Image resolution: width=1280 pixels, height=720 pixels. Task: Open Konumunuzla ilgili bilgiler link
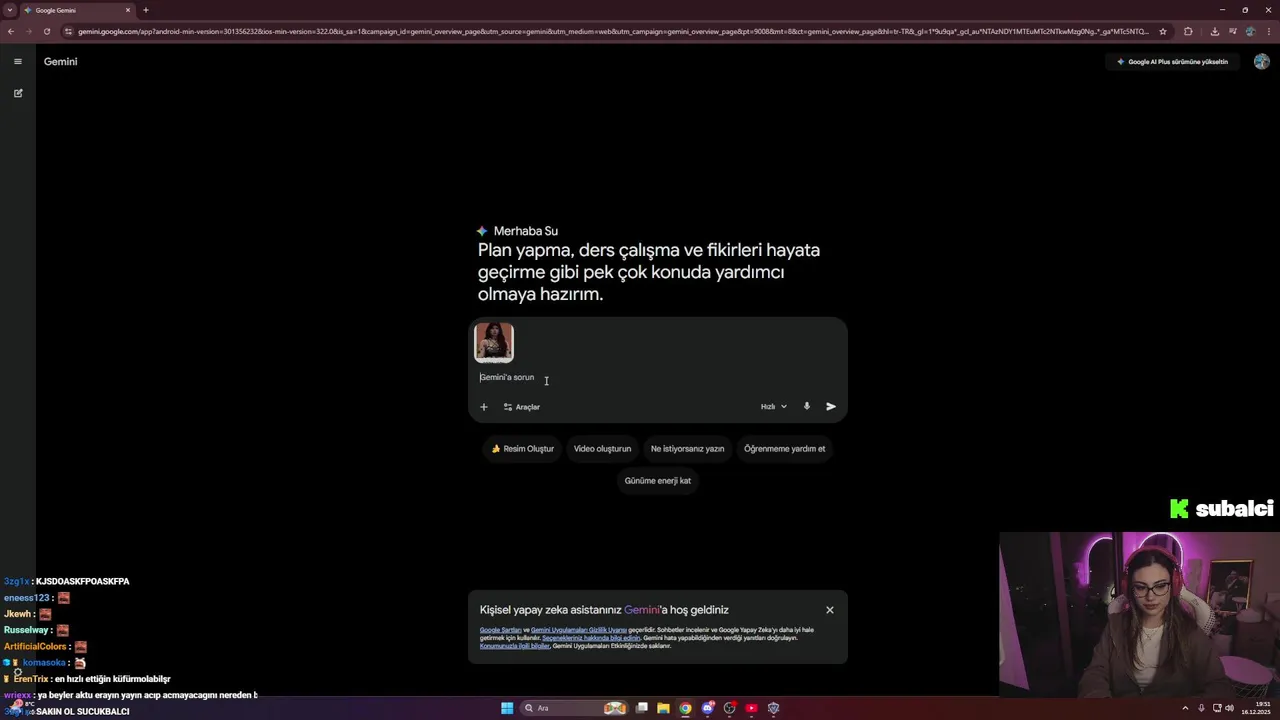click(515, 646)
